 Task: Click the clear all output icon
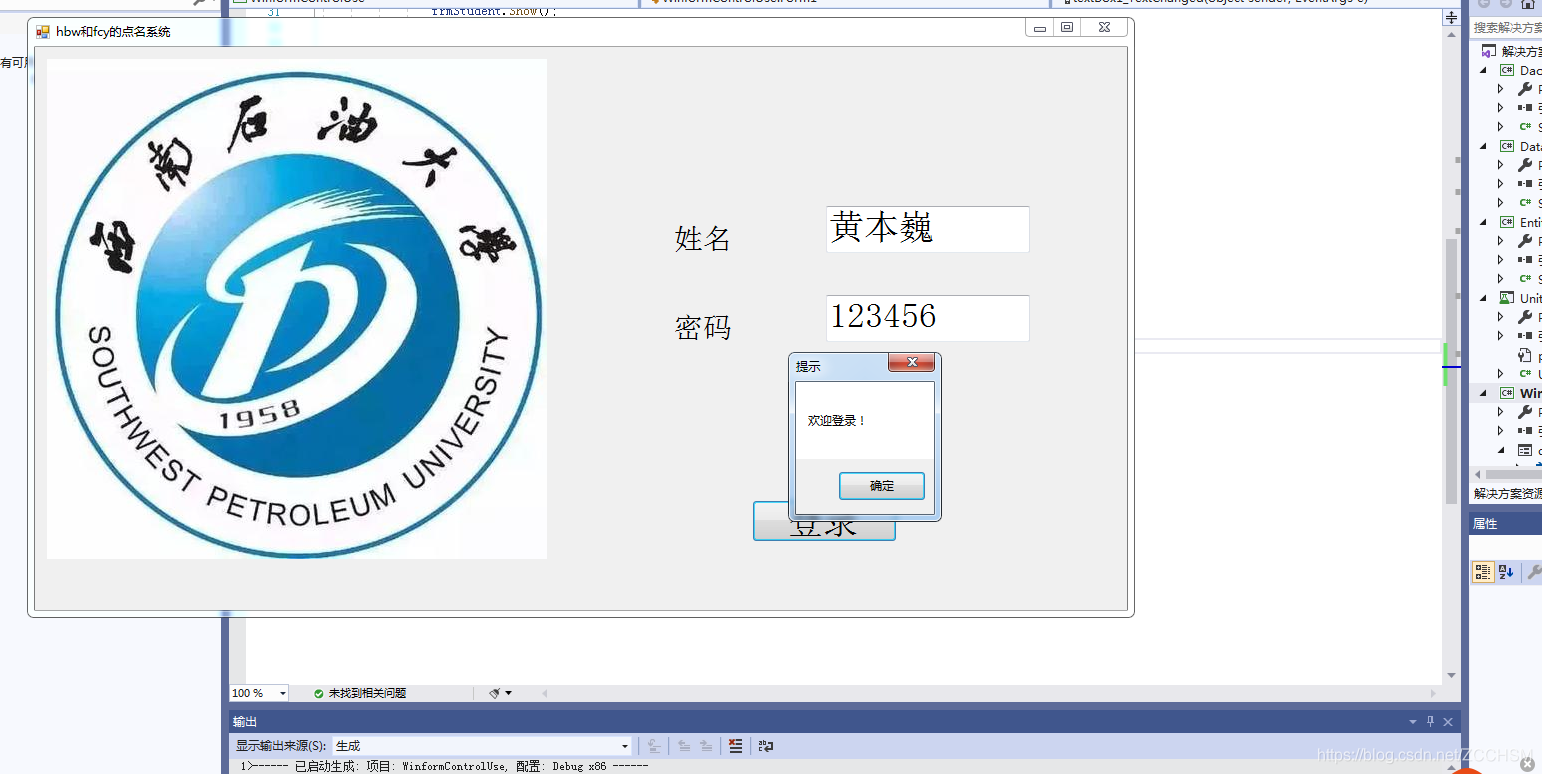[735, 746]
